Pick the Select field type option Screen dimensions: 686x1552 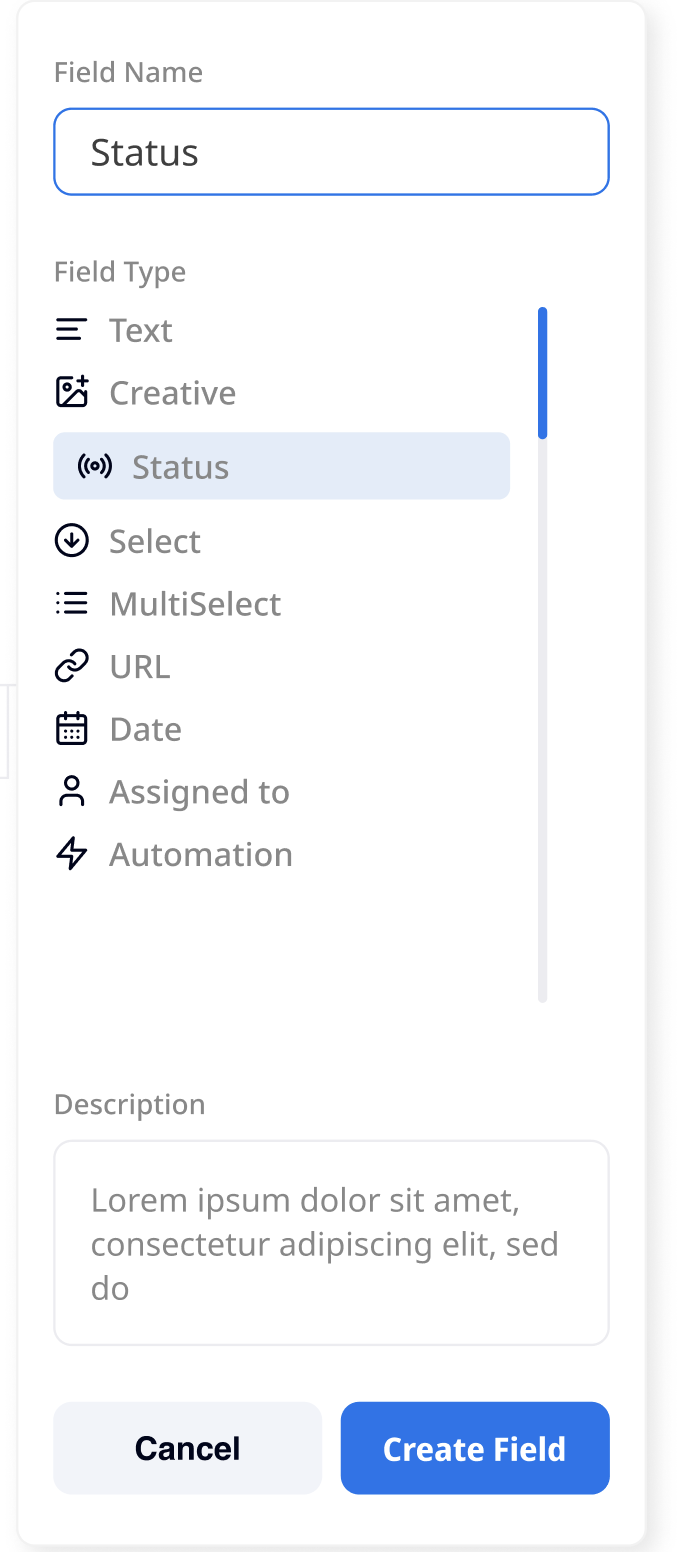point(155,542)
